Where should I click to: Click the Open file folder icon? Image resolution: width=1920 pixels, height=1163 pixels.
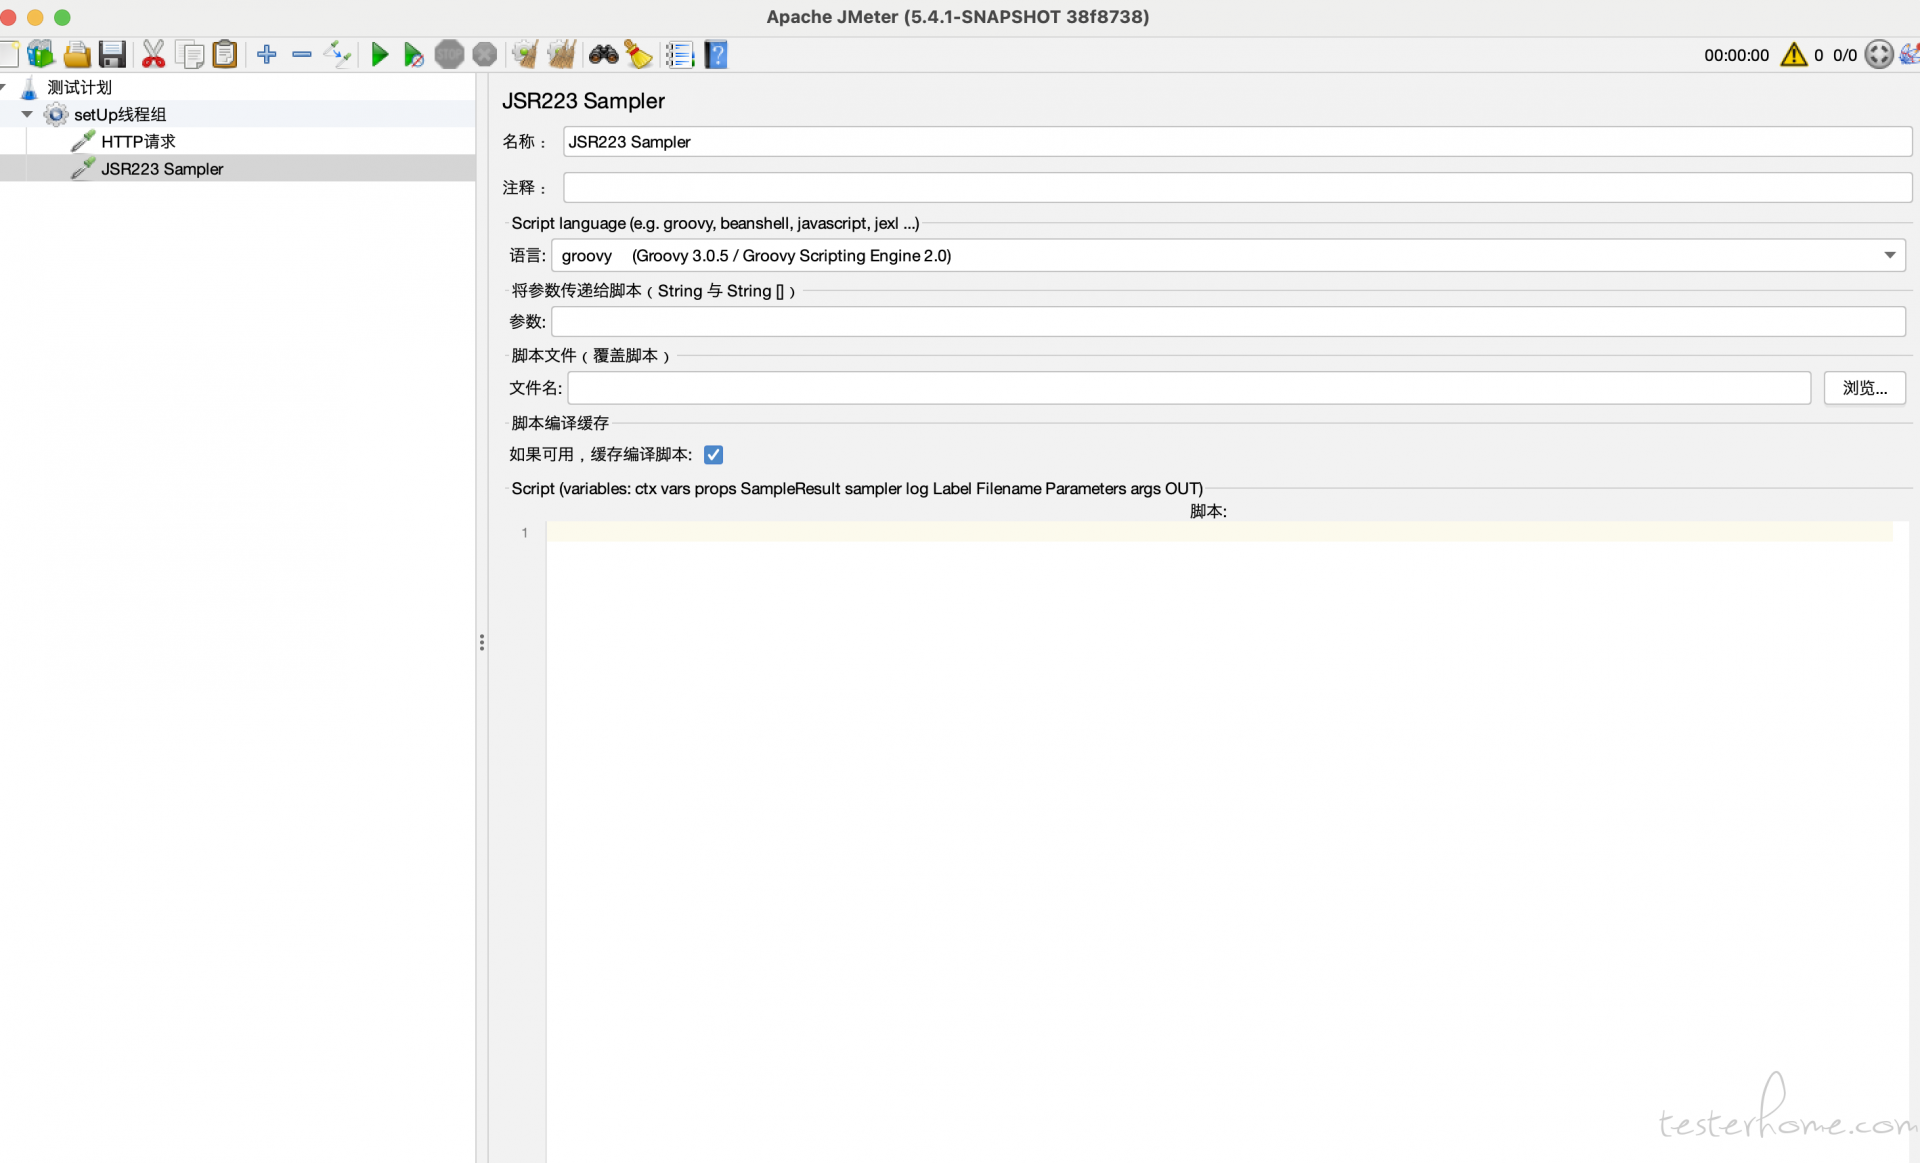[x=77, y=54]
